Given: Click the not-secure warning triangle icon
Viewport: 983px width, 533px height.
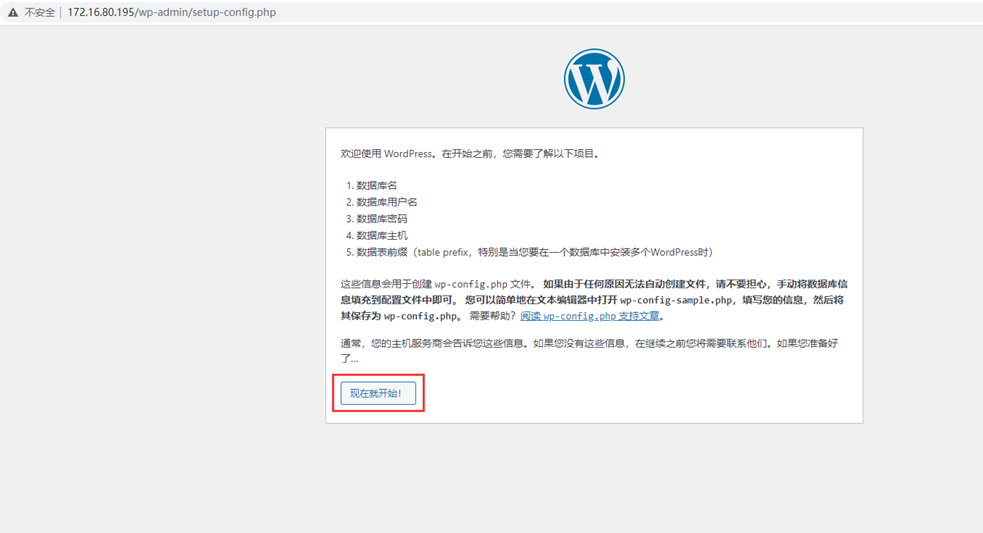Looking at the screenshot, I should point(13,12).
